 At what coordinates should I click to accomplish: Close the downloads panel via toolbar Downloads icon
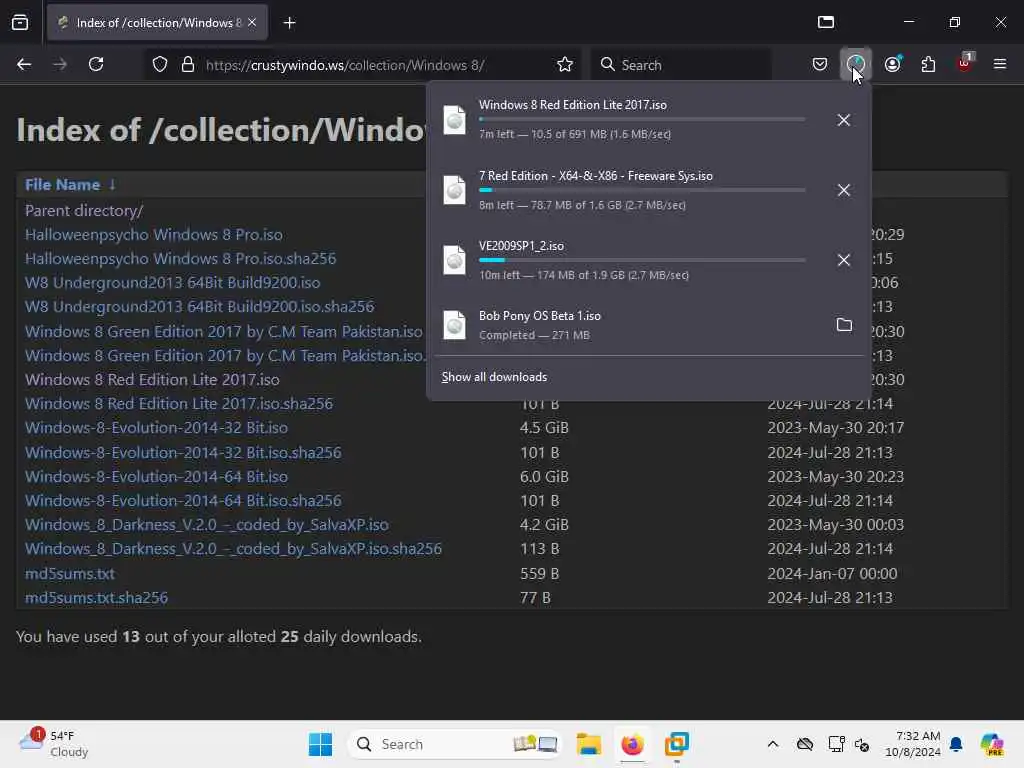[856, 64]
